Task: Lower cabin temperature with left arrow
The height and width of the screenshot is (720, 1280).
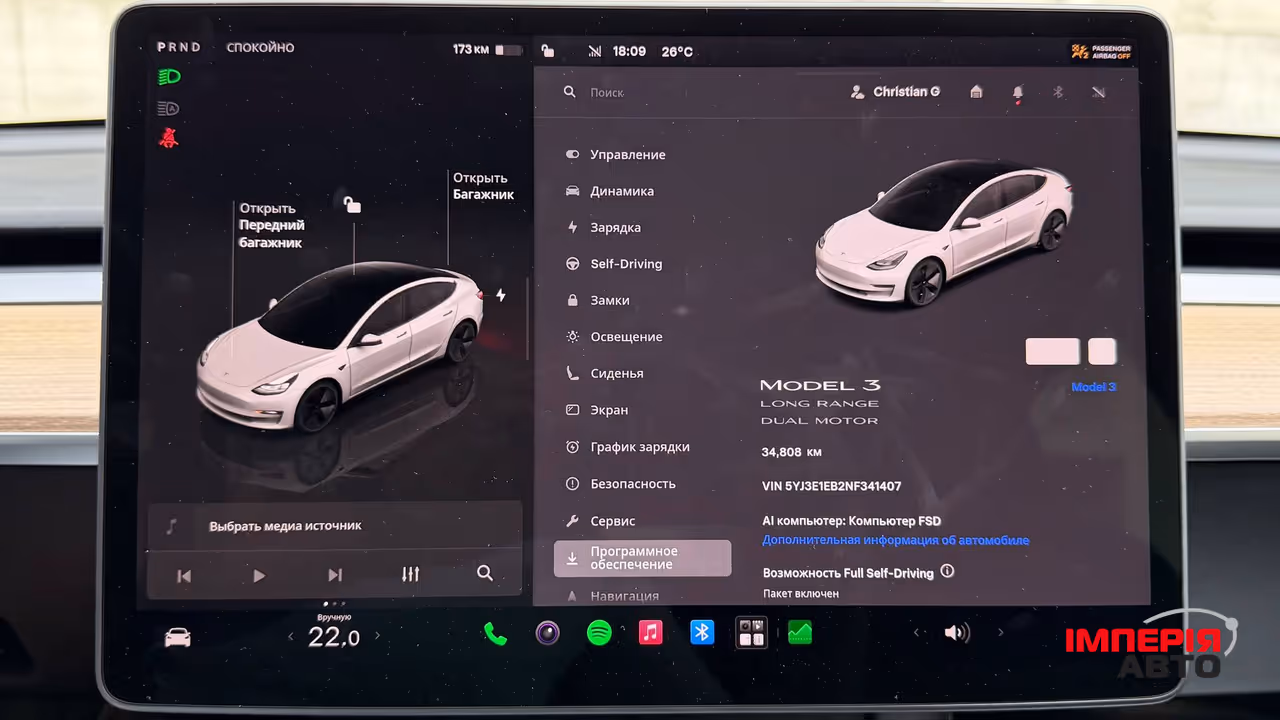Action: [x=291, y=636]
